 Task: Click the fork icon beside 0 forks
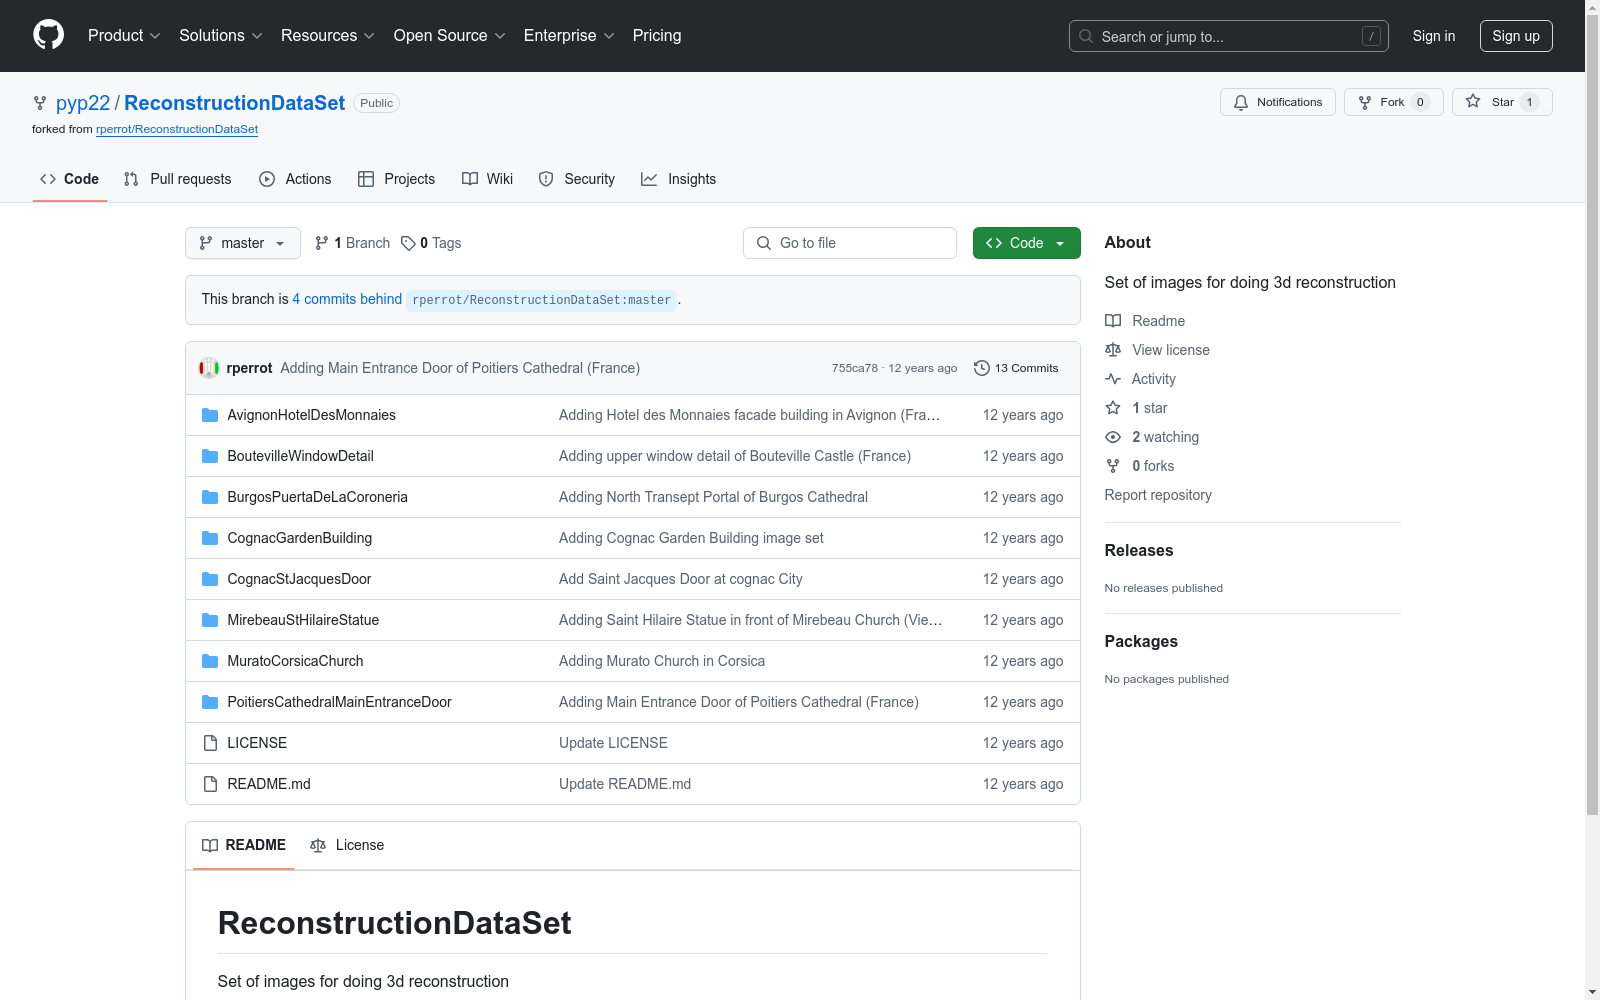click(1113, 466)
